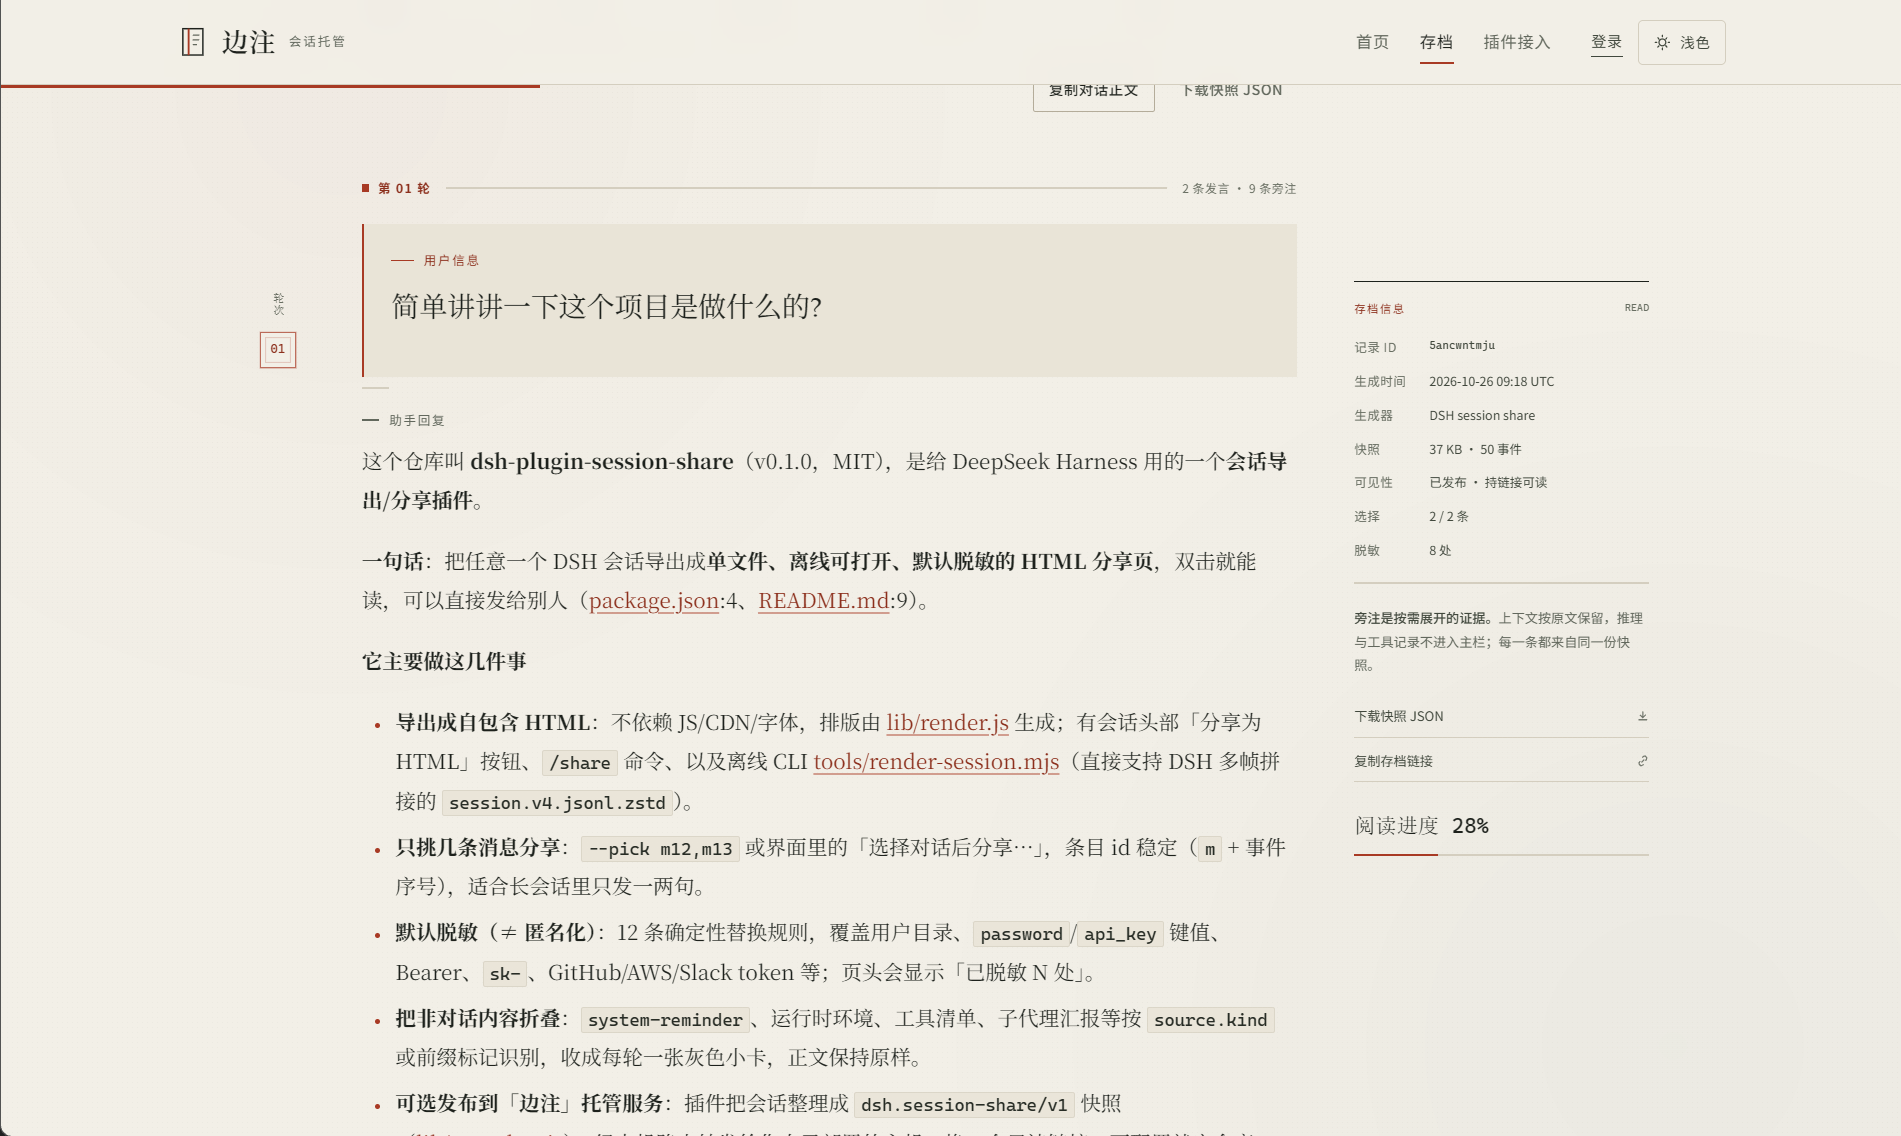The height and width of the screenshot is (1136, 1901).
Task: Click the dsh.session-share/v1 code snippet
Action: [x=964, y=1105]
